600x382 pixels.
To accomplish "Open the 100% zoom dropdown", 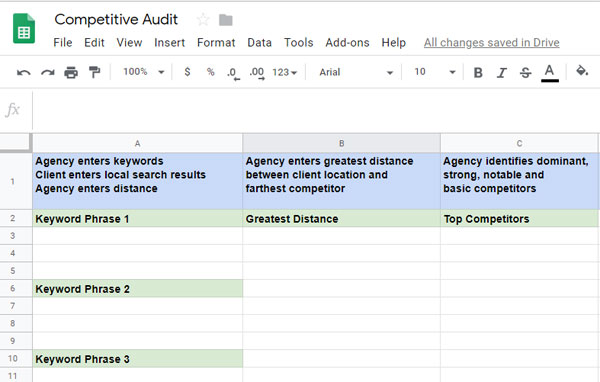I will 144,72.
